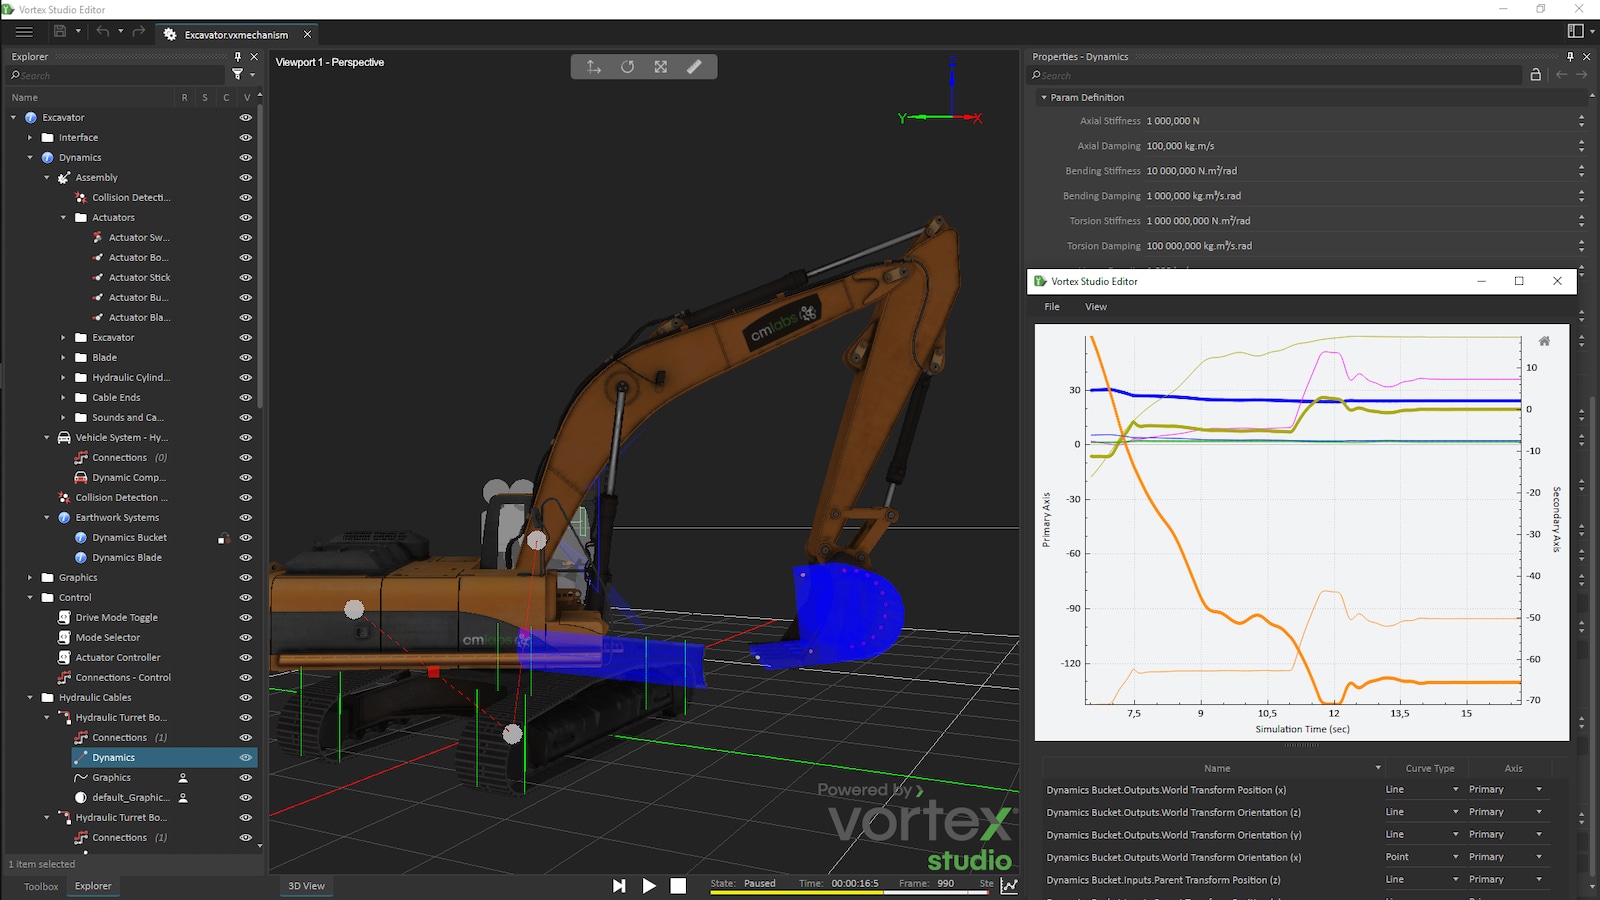The image size is (1600, 900).
Task: Switch to the Toolbox tab
Action: tap(40, 886)
